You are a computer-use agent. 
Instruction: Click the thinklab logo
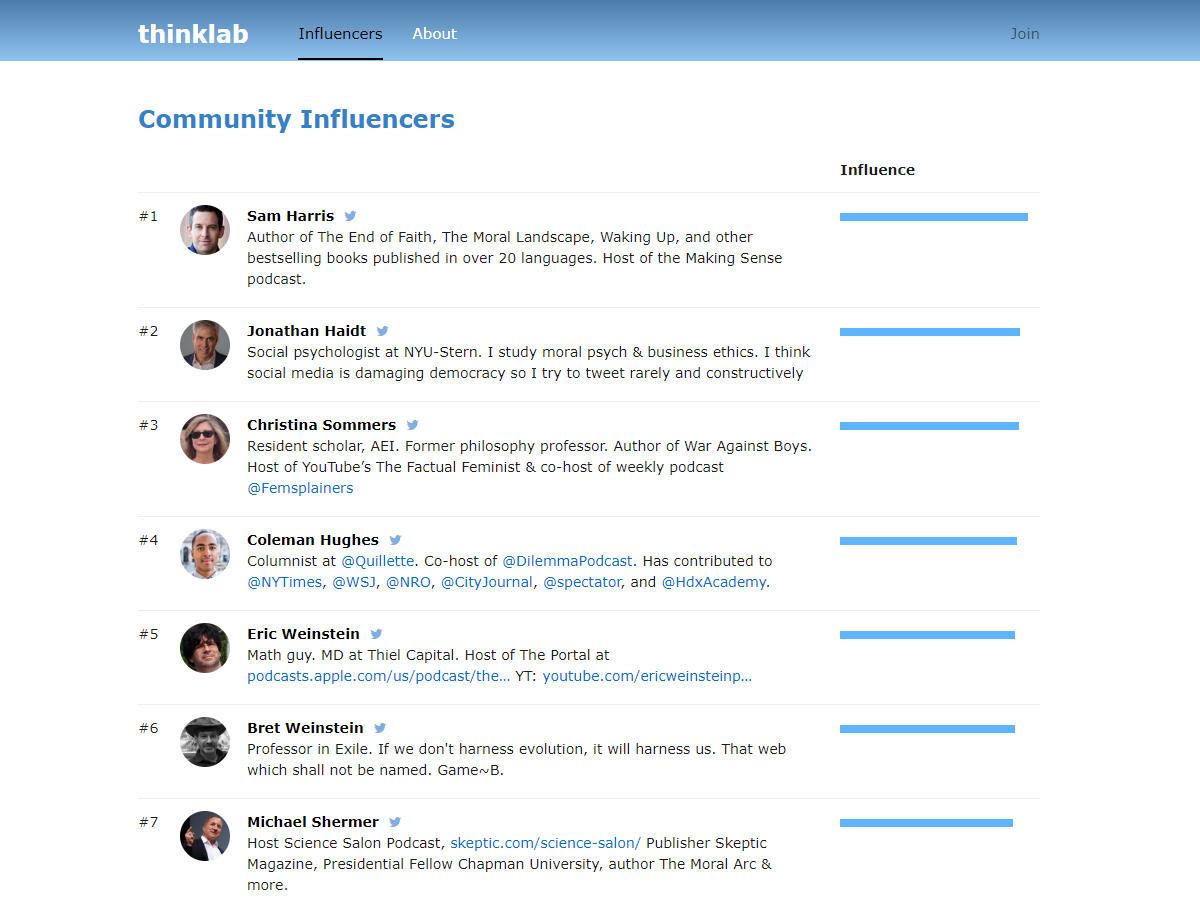point(193,33)
